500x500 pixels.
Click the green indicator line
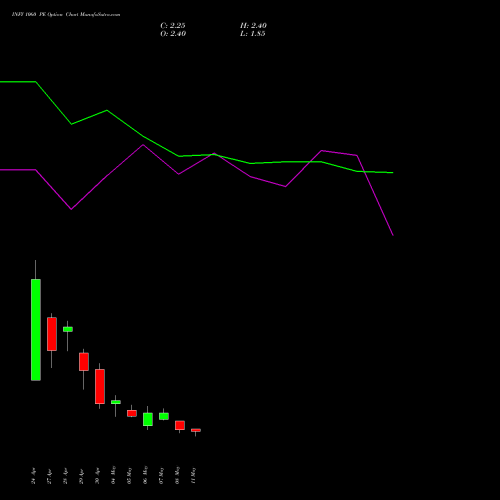point(197,155)
